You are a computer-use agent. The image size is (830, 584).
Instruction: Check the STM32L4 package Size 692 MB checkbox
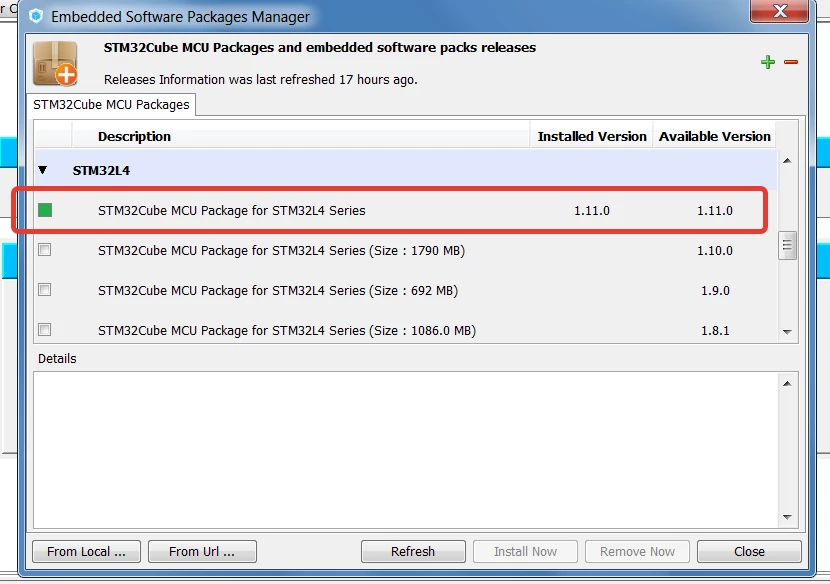pyautogui.click(x=44, y=290)
